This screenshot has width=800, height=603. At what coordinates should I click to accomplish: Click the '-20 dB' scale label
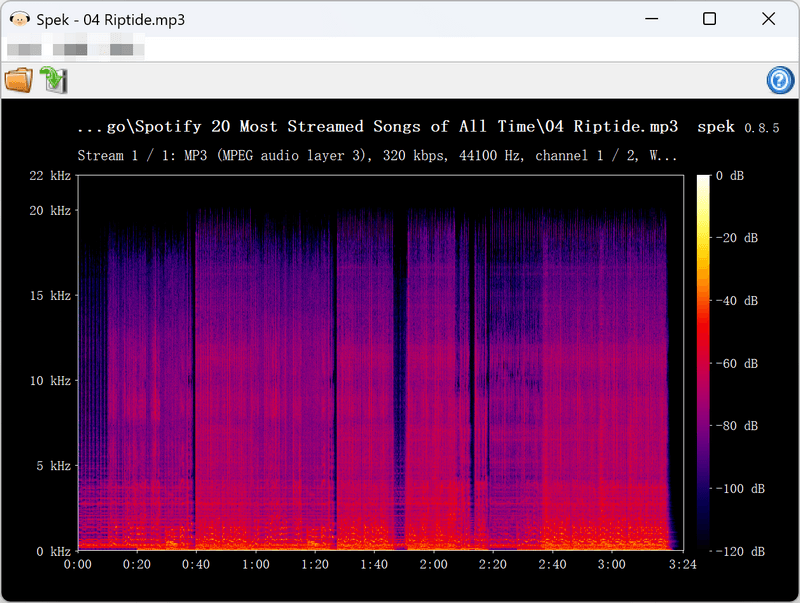(x=737, y=238)
